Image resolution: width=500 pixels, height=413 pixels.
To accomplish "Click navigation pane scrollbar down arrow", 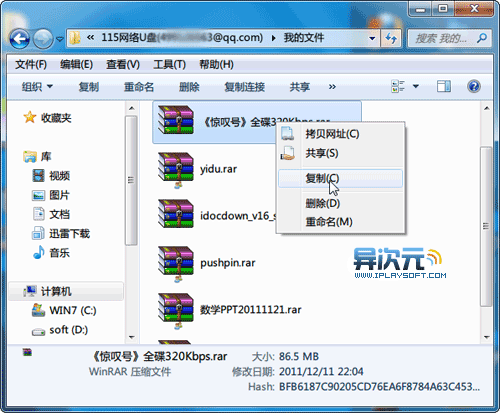I will point(132,337).
